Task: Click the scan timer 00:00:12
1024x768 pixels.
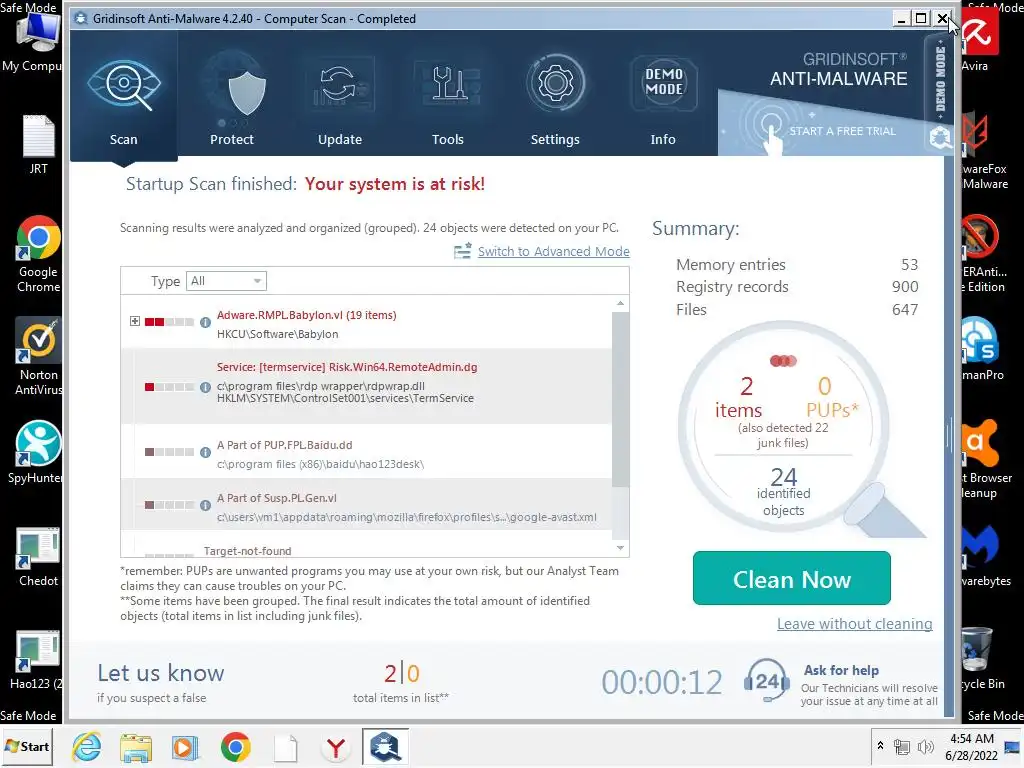Action: pyautogui.click(x=662, y=682)
